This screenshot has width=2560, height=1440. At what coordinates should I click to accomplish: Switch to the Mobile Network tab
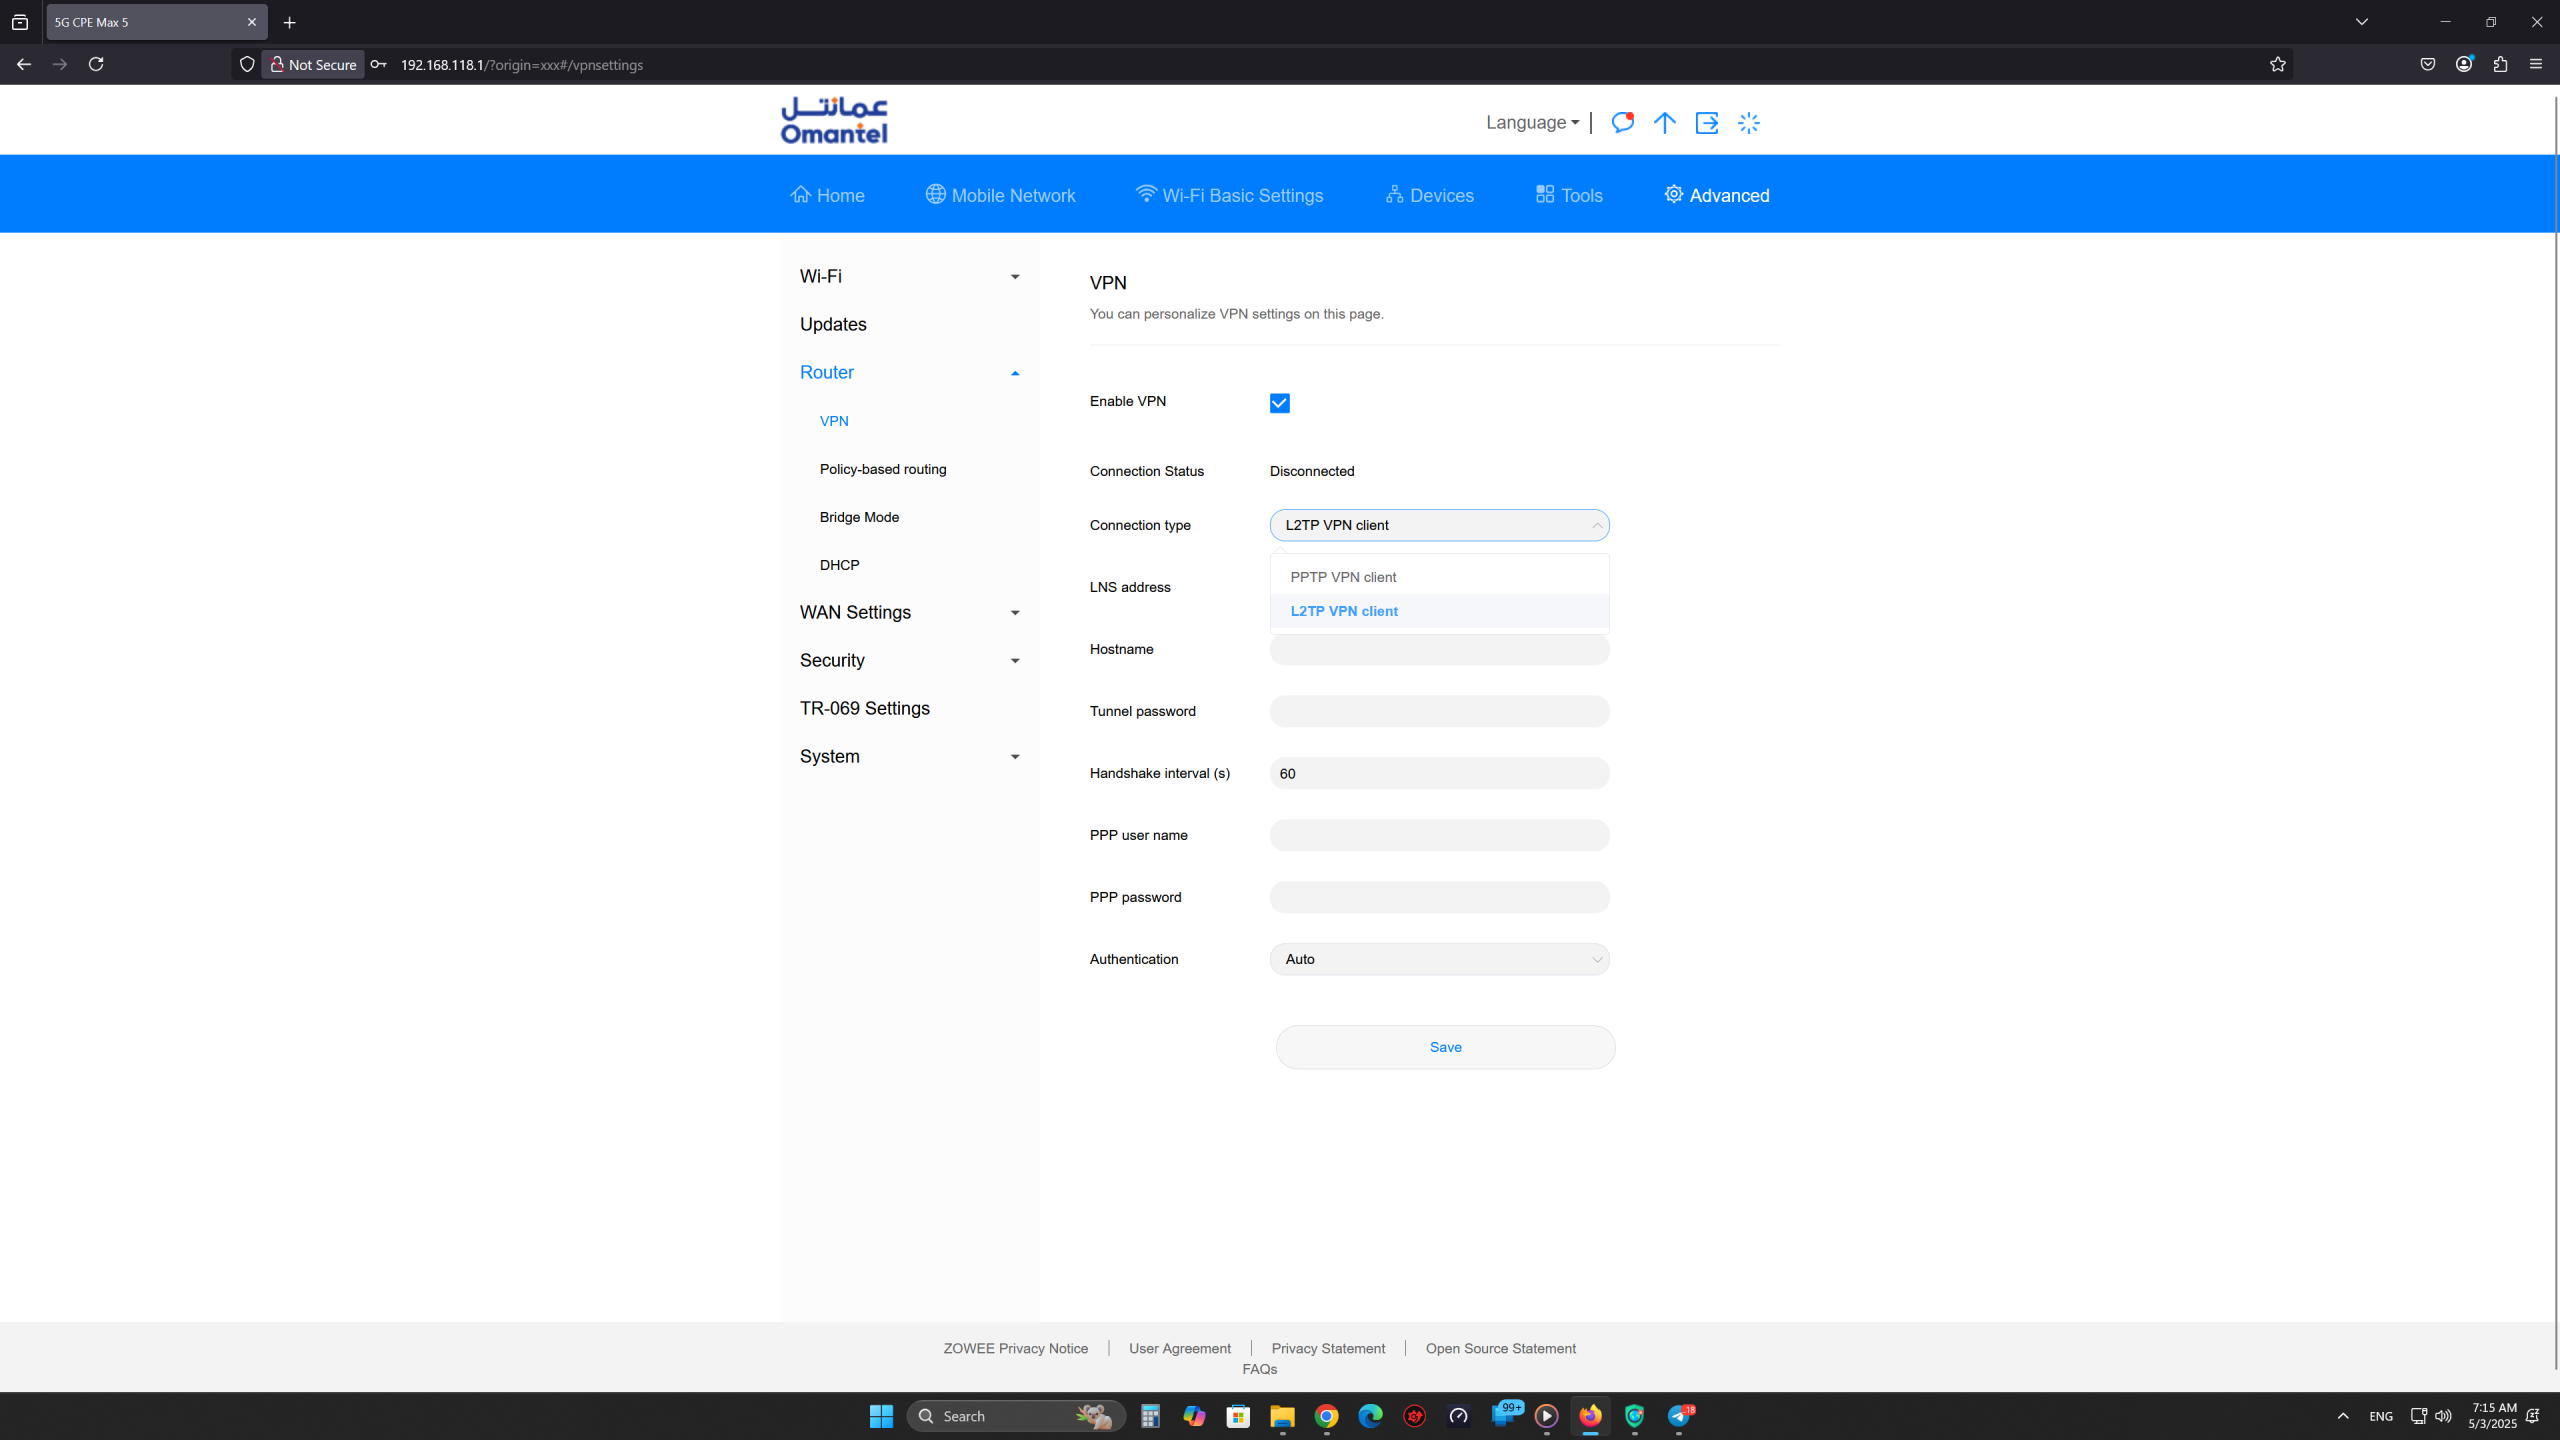point(1000,195)
